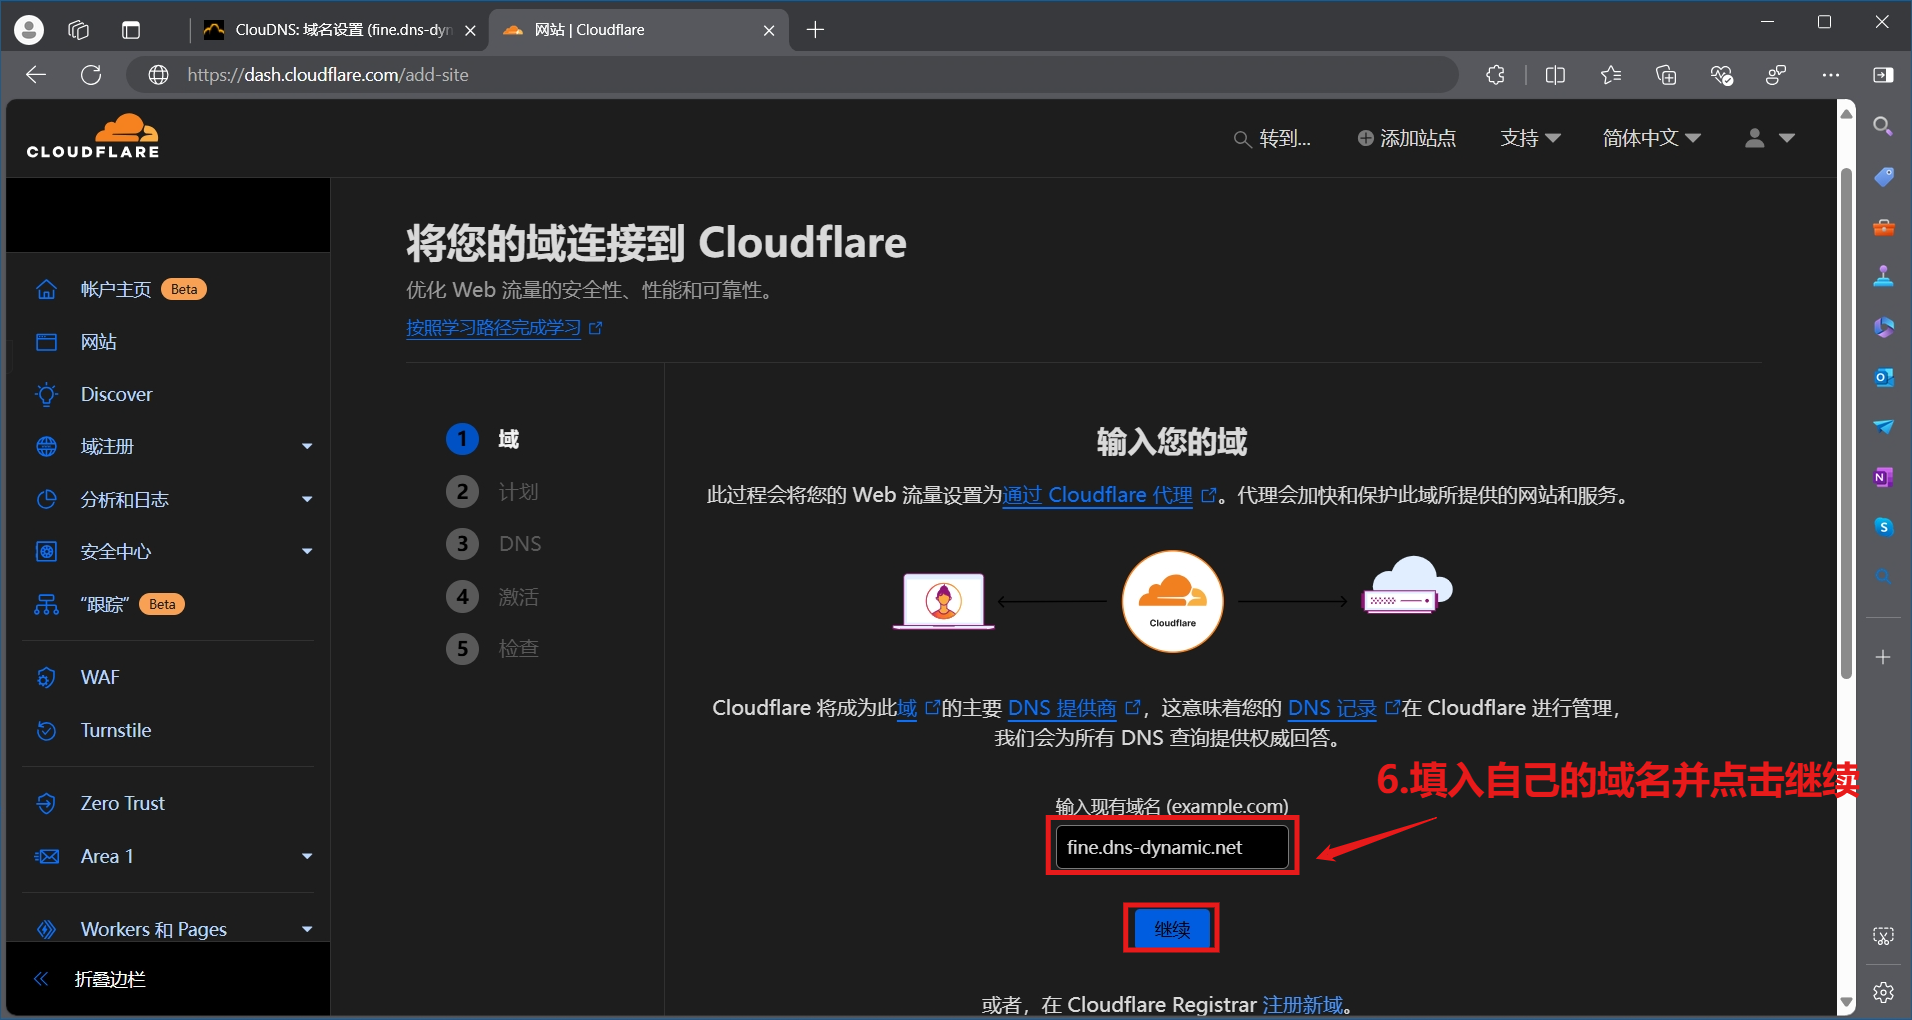Click the site information globe icon
Screen dimensions: 1912x1020
click(x=159, y=75)
